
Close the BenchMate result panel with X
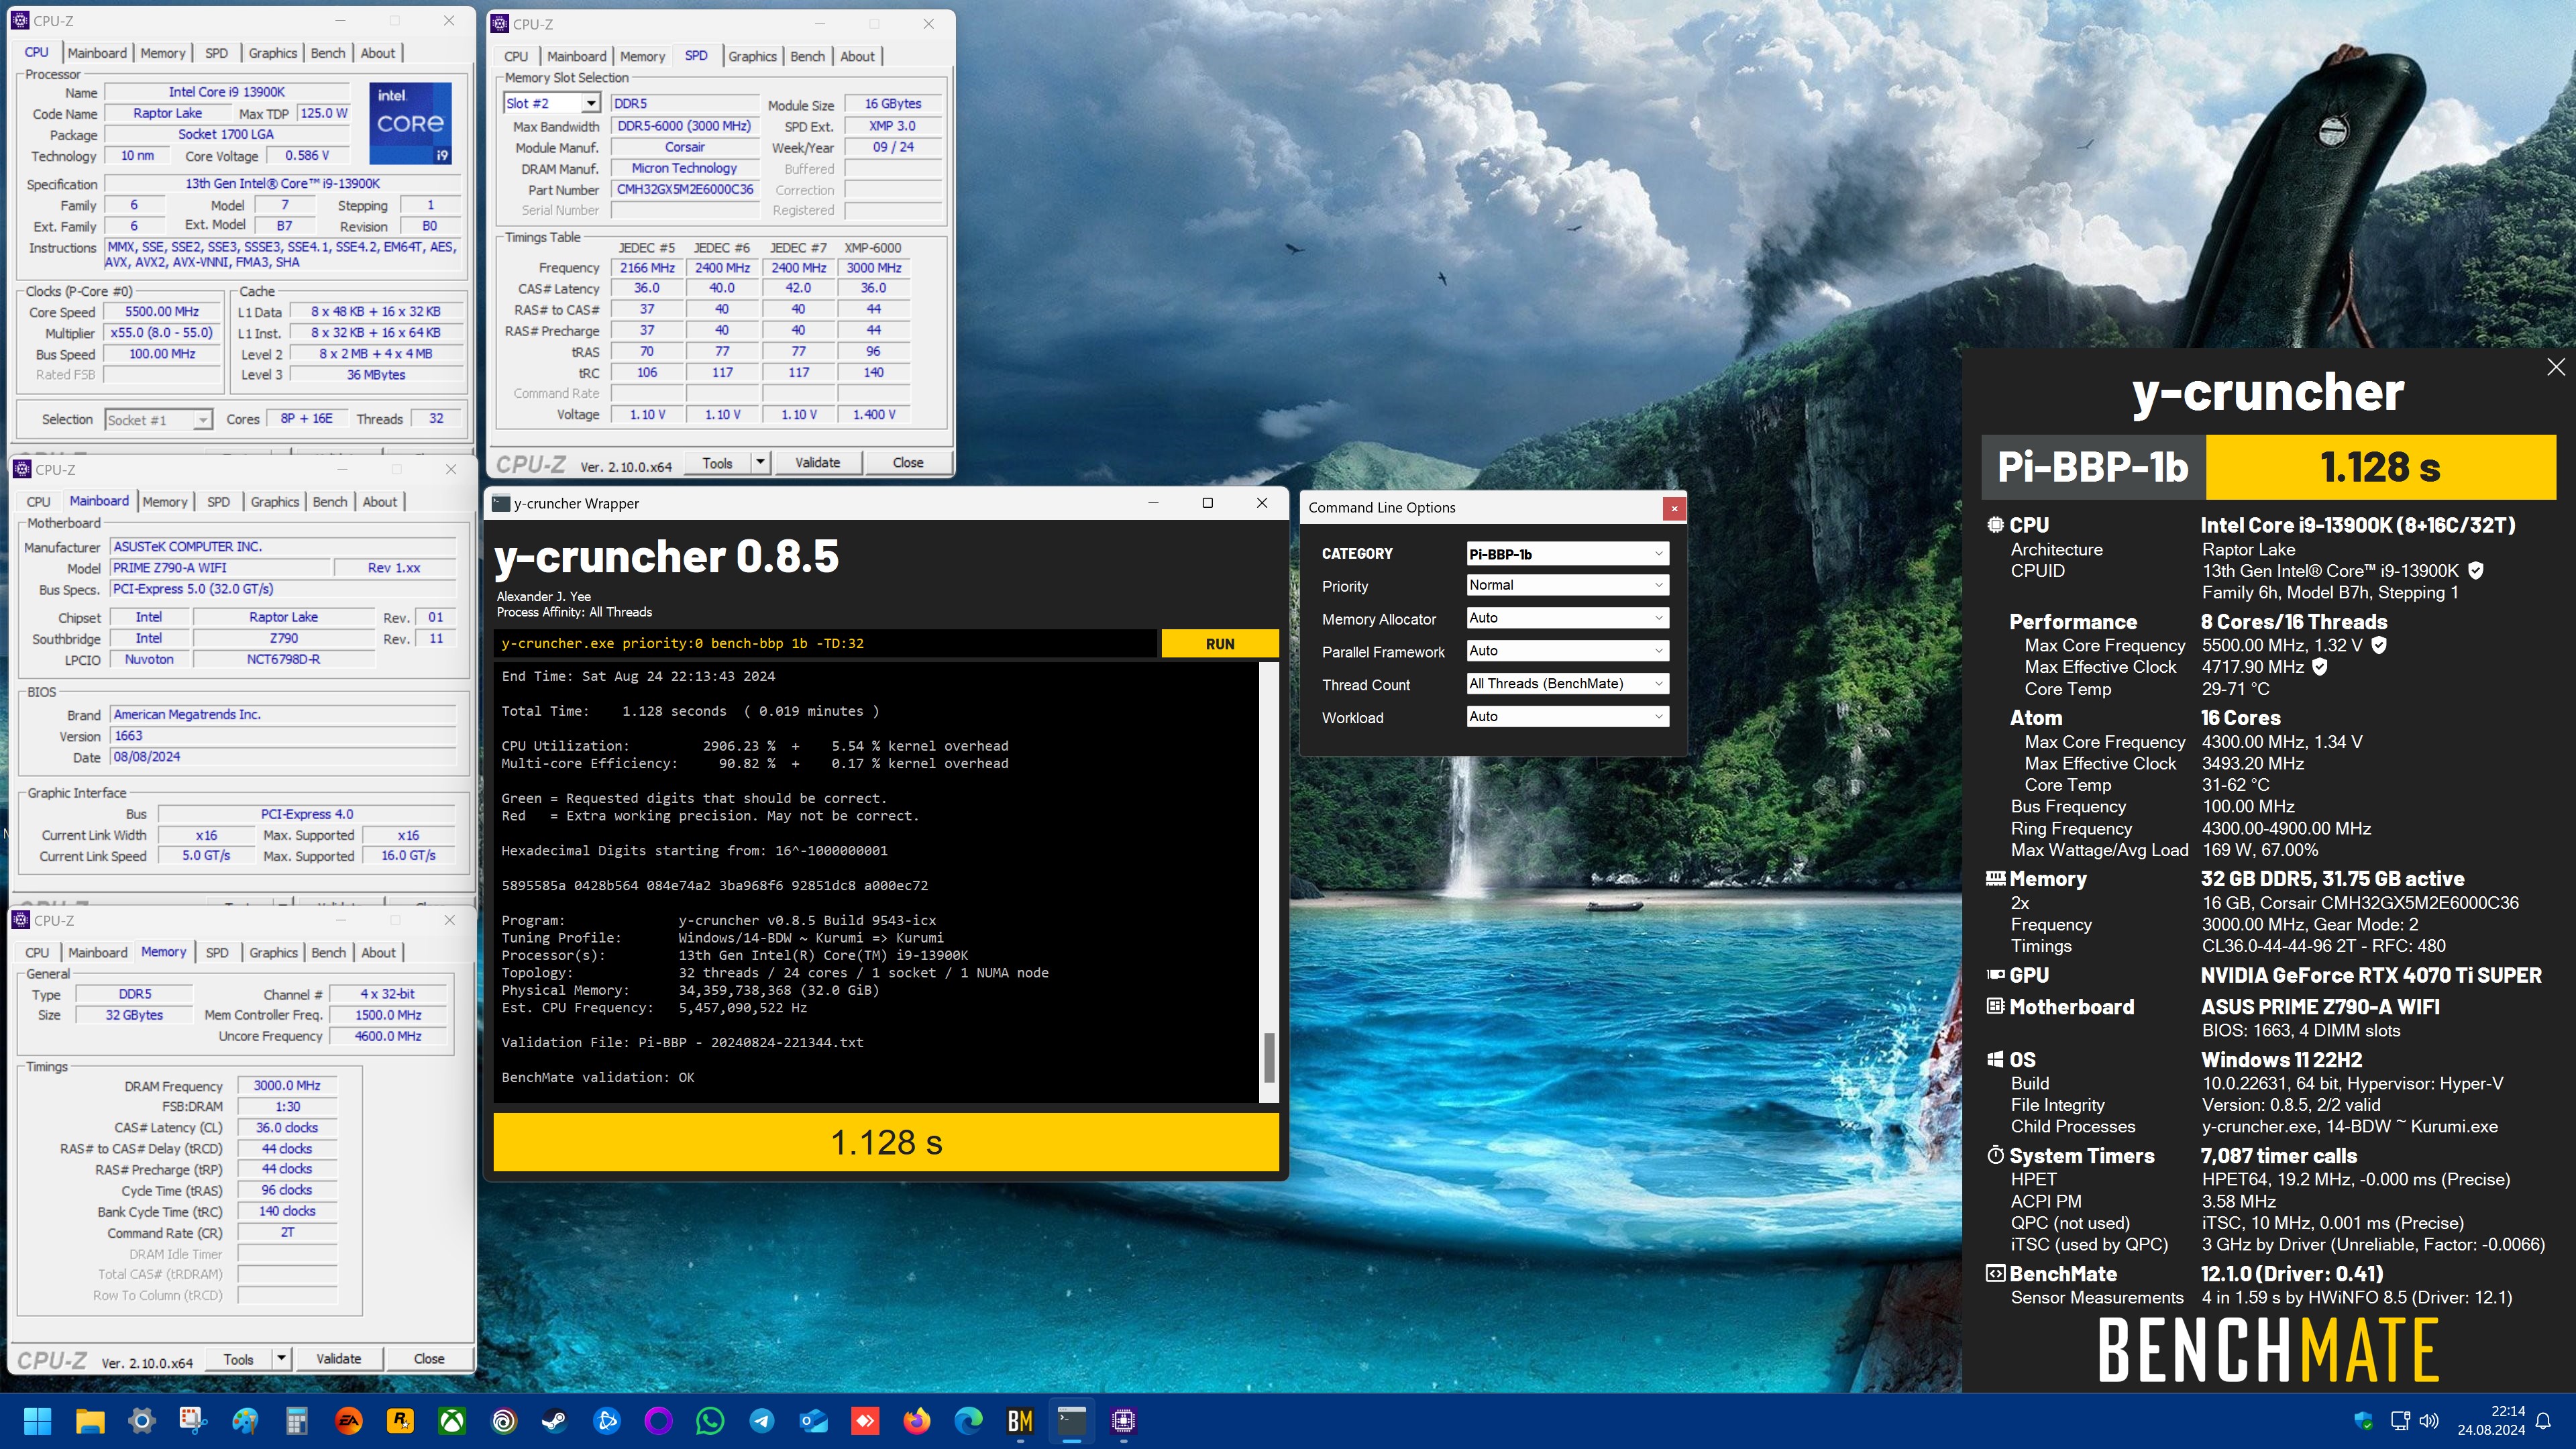[2556, 367]
